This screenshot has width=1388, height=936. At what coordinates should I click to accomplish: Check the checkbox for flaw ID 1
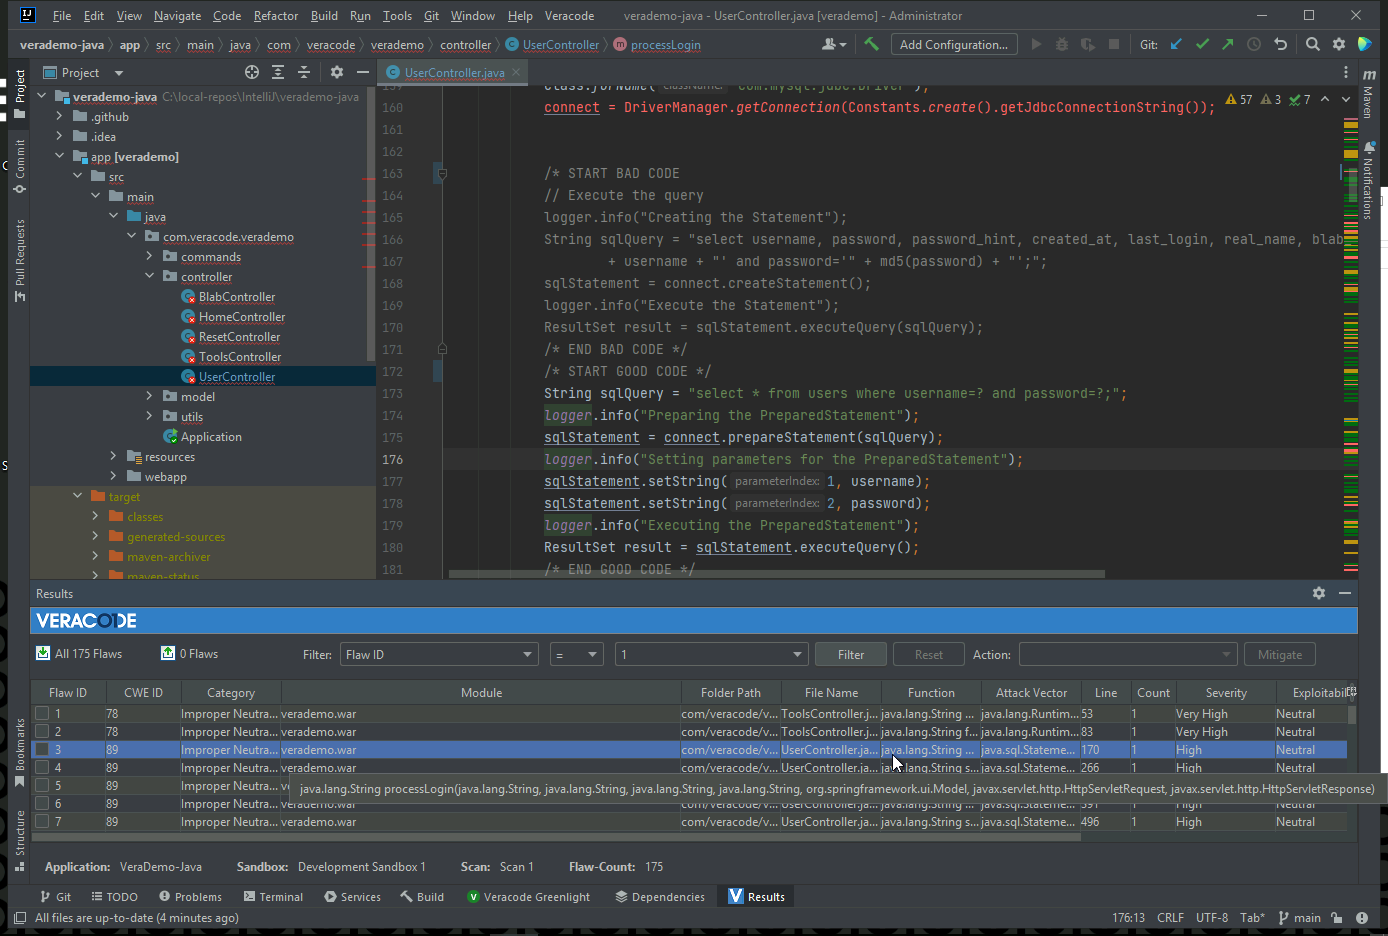point(42,713)
